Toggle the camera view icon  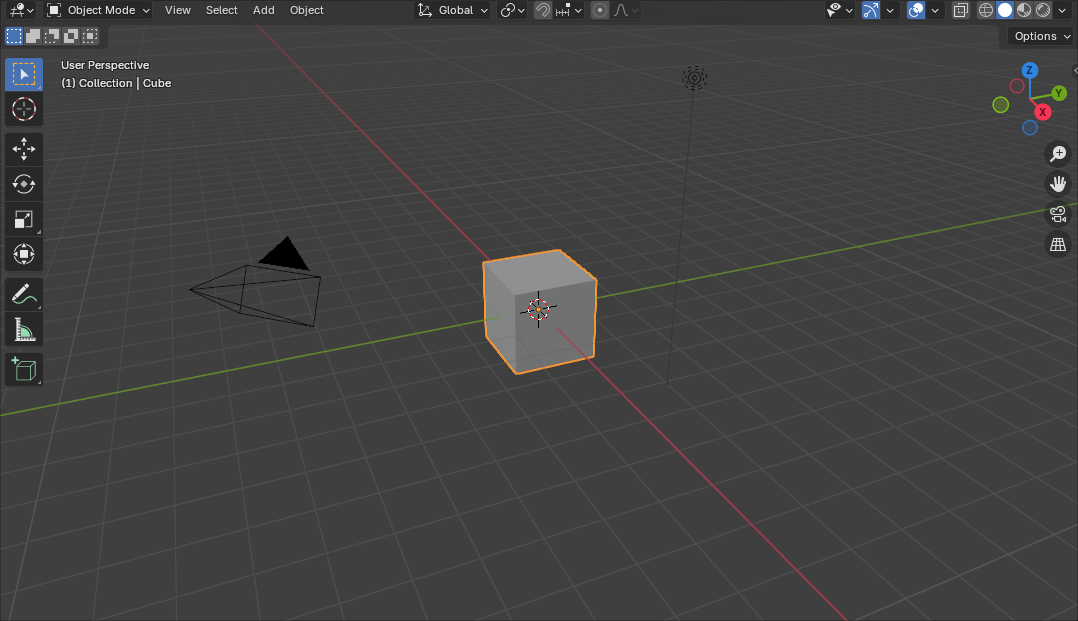coord(1058,214)
